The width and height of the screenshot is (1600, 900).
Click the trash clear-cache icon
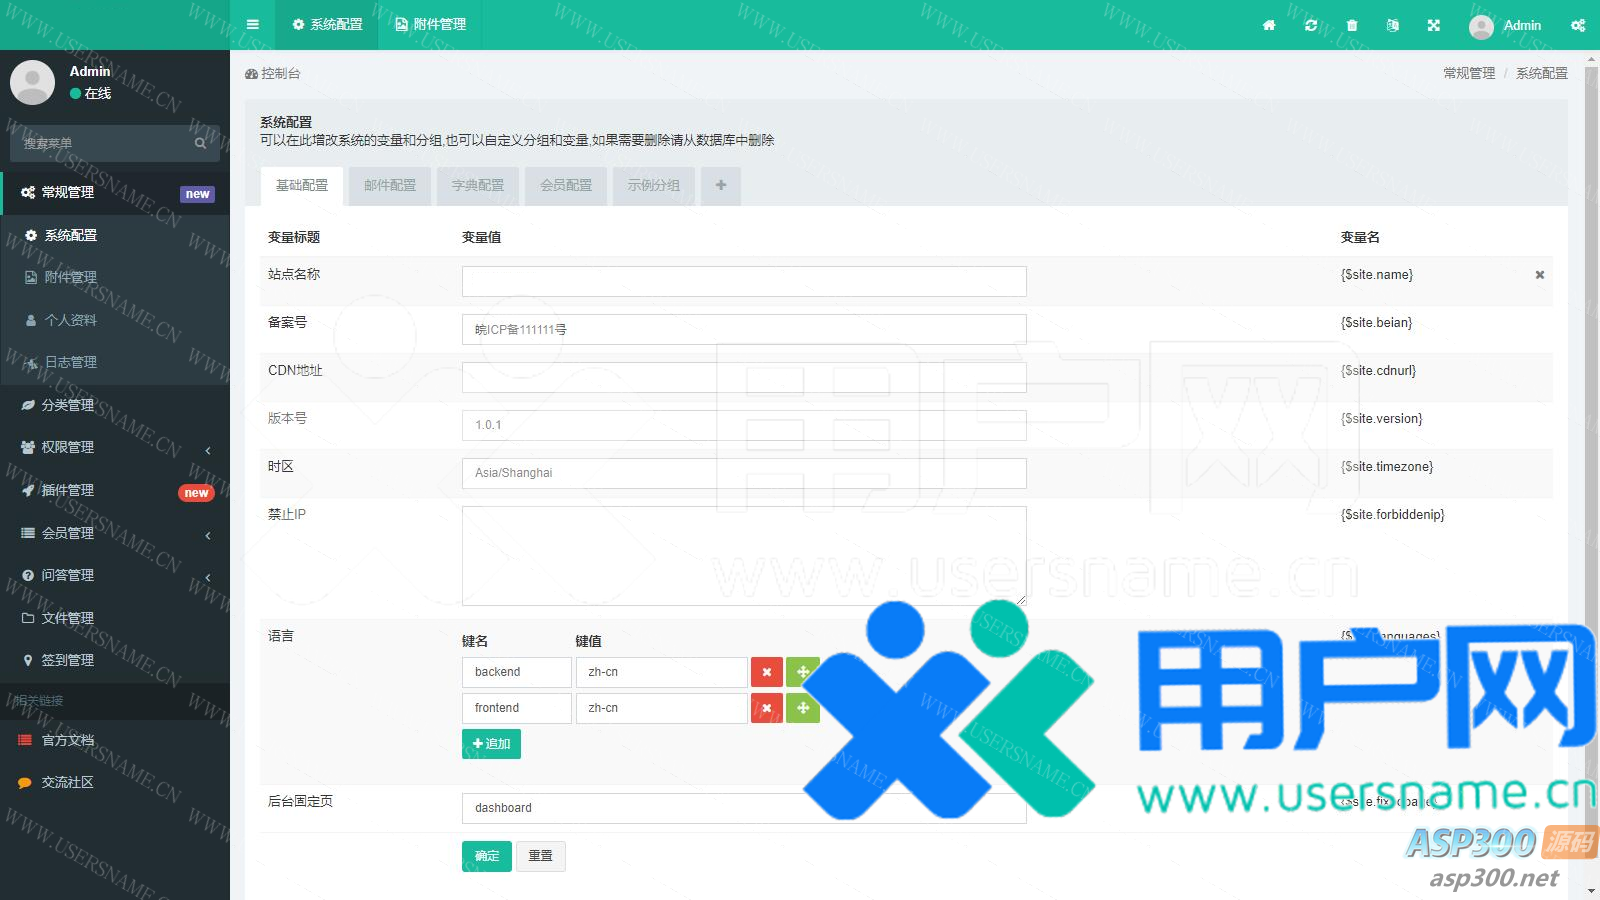(1352, 25)
